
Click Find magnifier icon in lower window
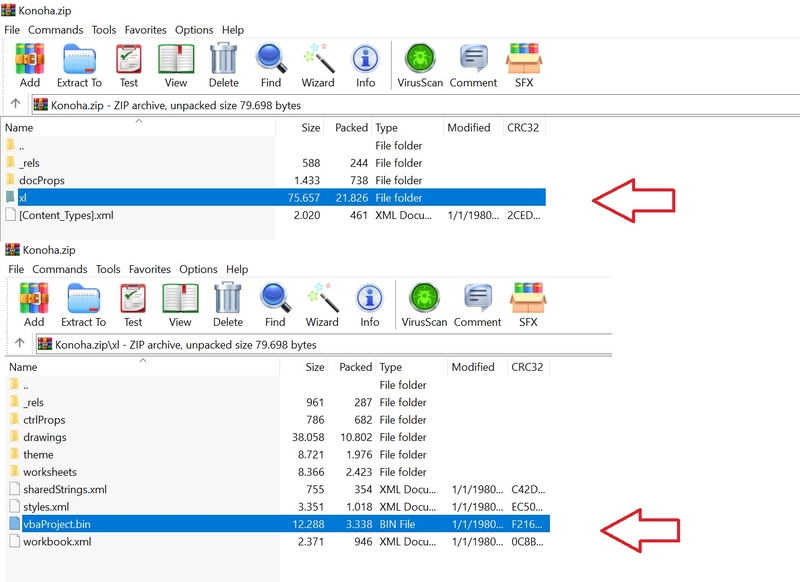pyautogui.click(x=275, y=305)
